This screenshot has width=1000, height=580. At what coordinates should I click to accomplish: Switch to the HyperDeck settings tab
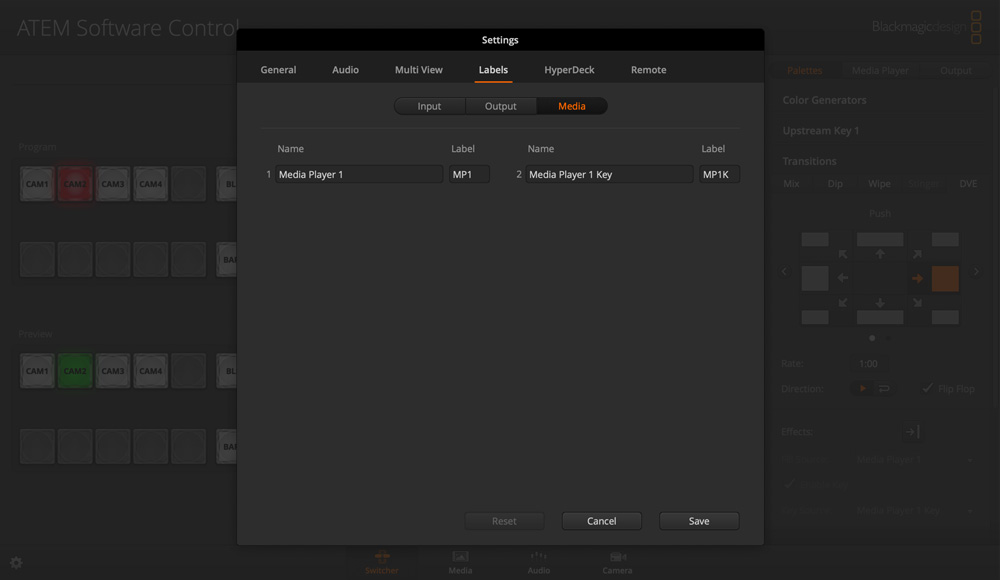(570, 70)
